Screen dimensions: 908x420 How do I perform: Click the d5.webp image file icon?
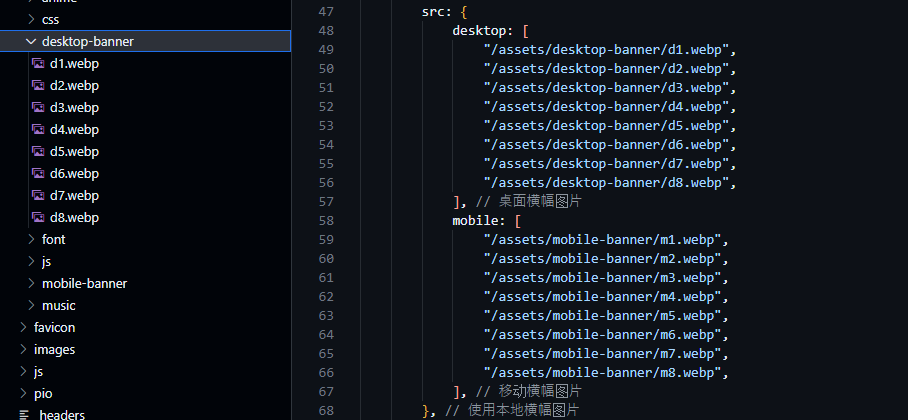39,151
